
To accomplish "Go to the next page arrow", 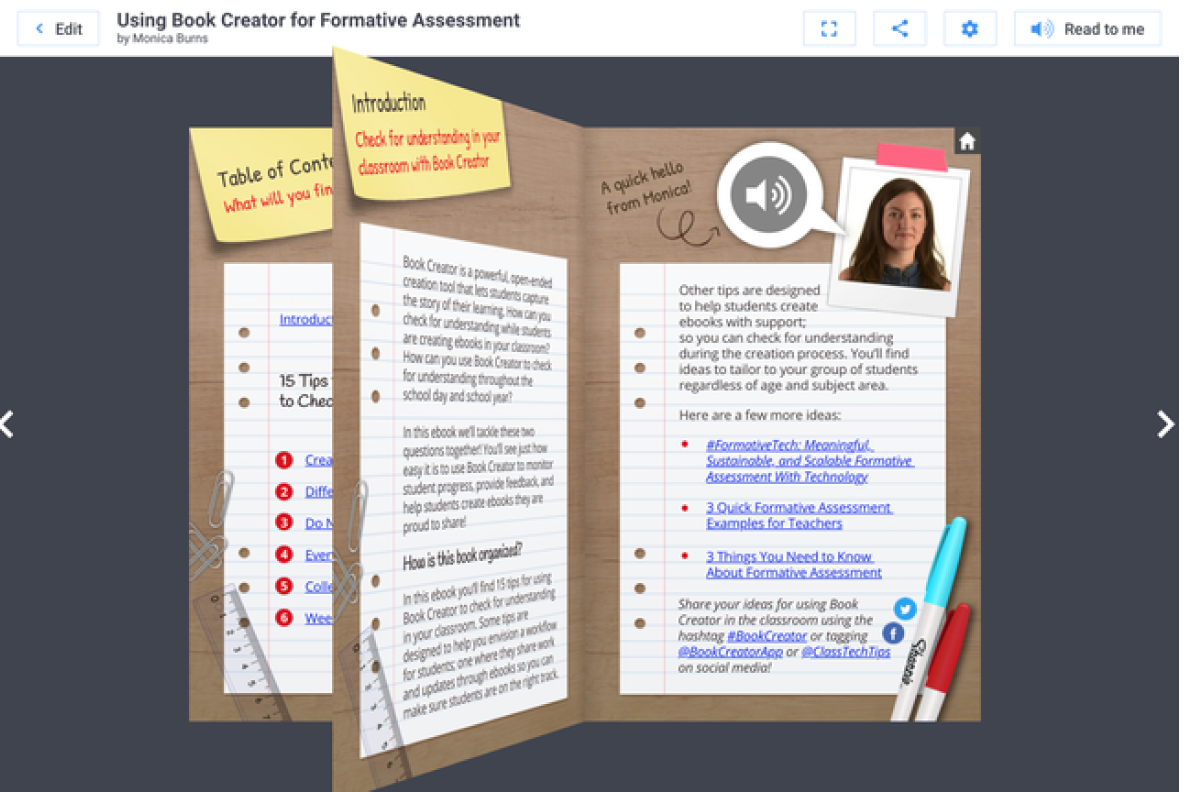I will 1164,424.
